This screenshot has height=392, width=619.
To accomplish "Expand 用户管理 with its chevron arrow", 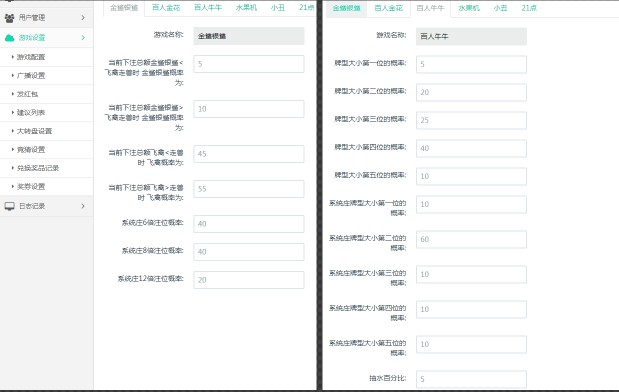I will pyautogui.click(x=83, y=18).
